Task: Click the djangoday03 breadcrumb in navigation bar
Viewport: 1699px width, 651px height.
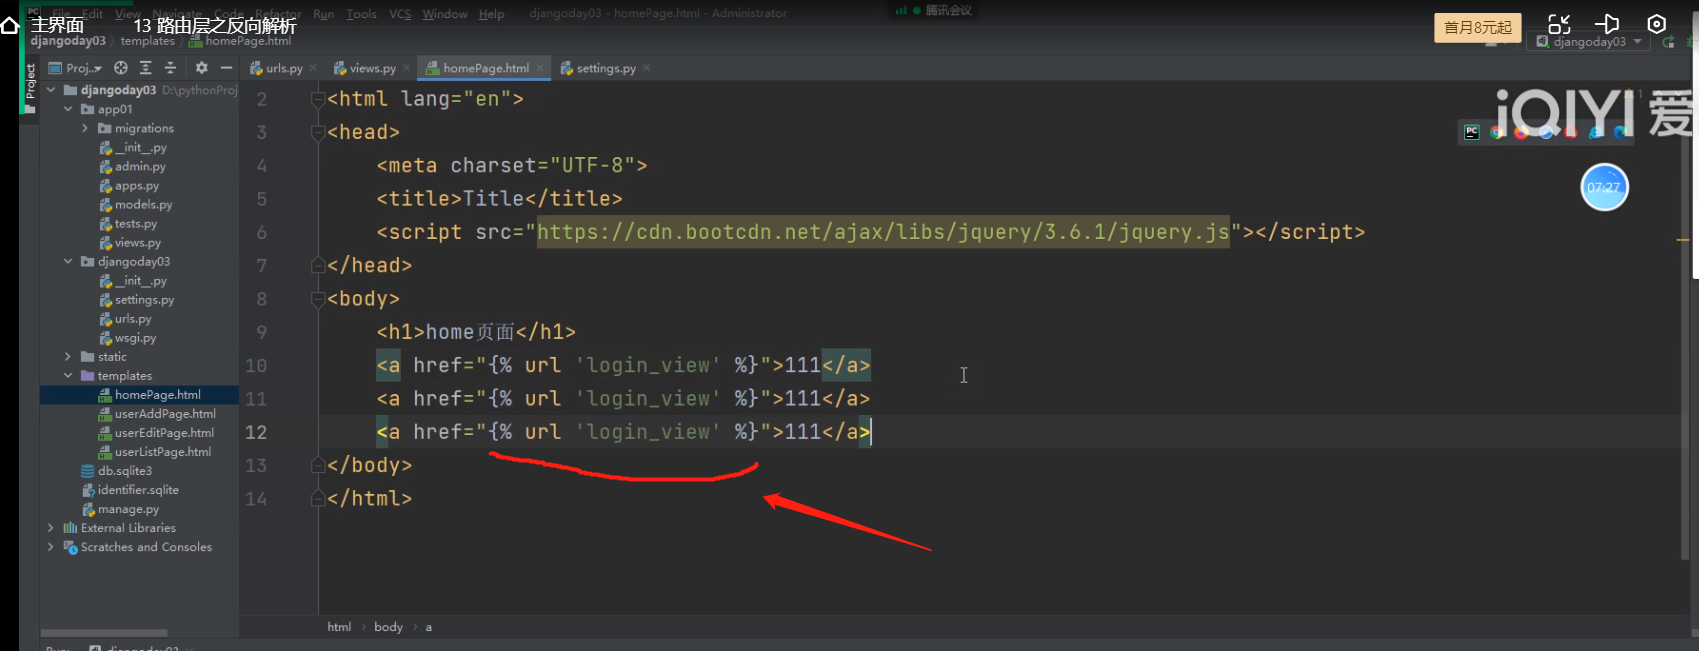Action: point(68,41)
